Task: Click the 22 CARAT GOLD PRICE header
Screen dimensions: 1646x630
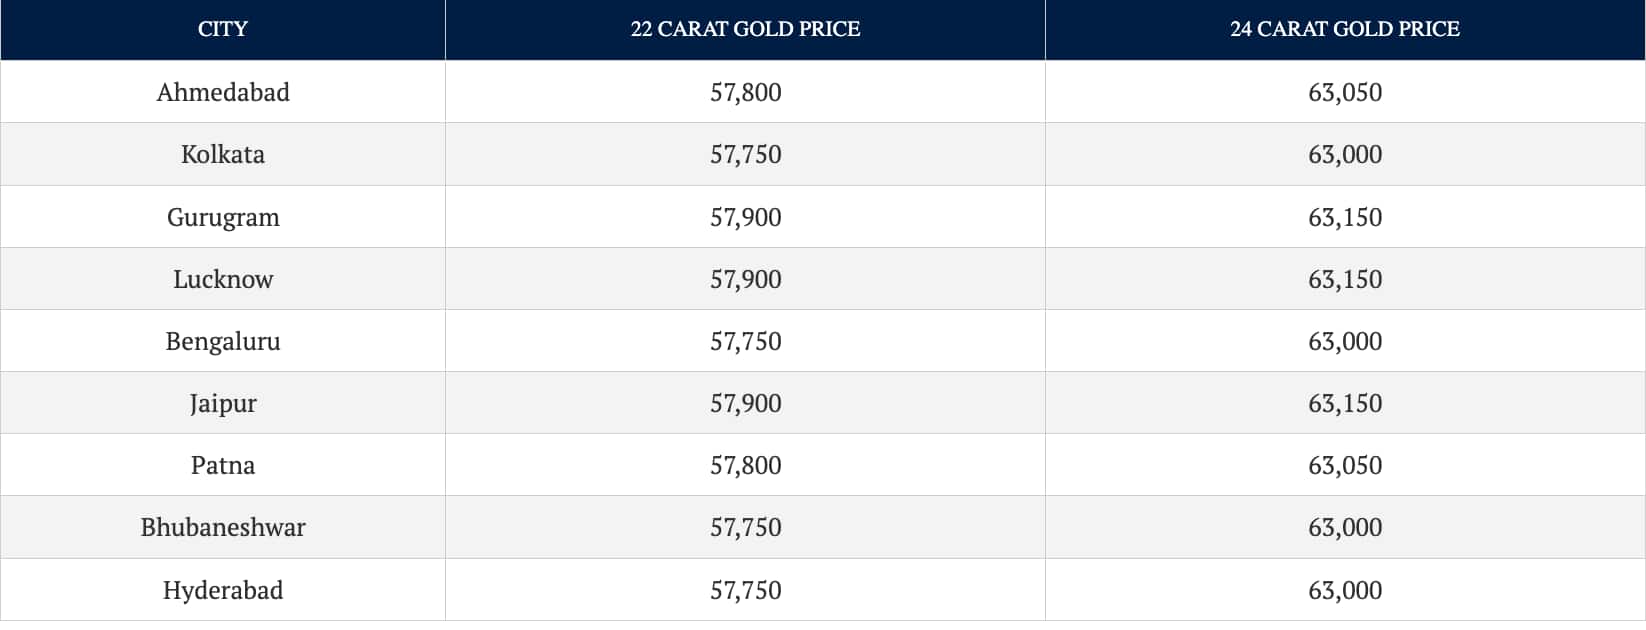Action: 745,30
